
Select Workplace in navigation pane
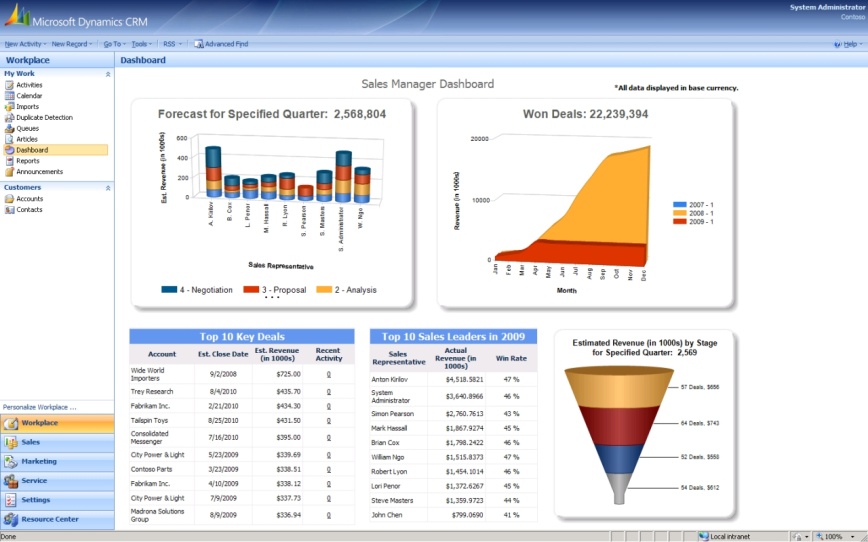coord(57,424)
